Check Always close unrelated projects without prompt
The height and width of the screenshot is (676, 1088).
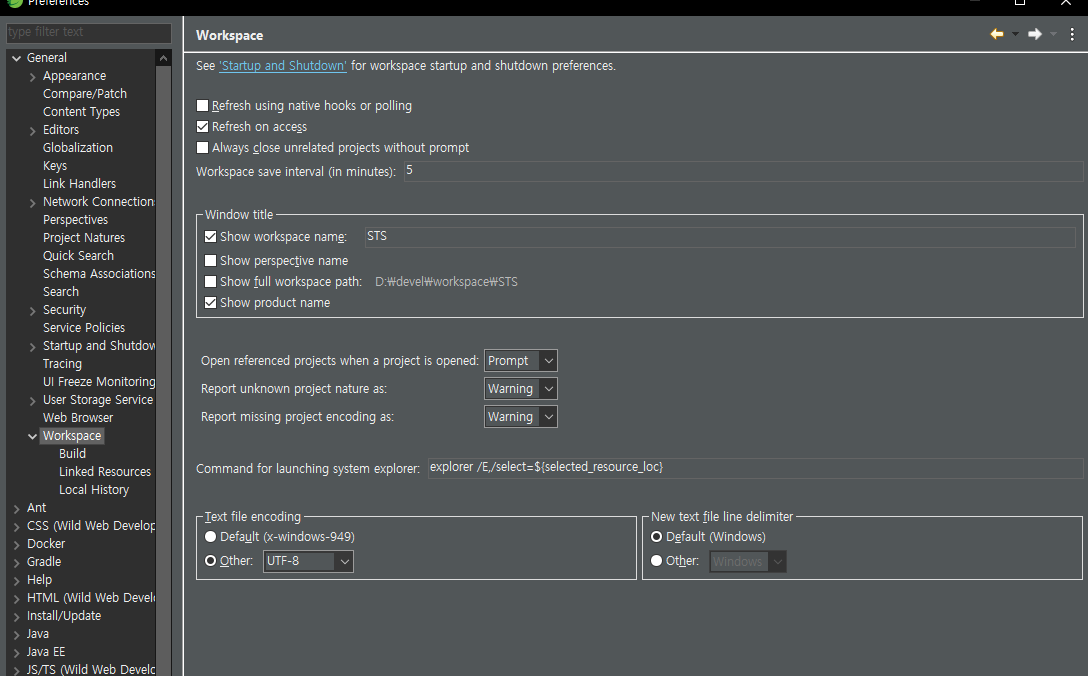(203, 147)
